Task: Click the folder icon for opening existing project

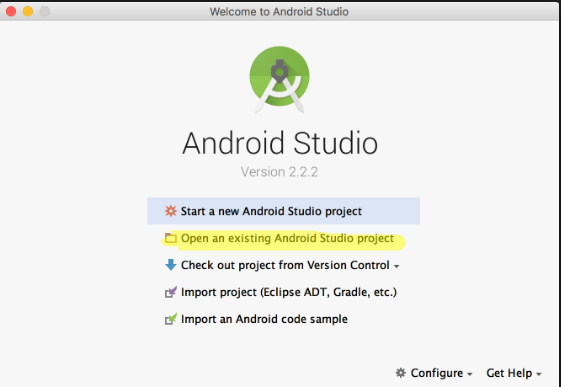Action: pyautogui.click(x=171, y=238)
